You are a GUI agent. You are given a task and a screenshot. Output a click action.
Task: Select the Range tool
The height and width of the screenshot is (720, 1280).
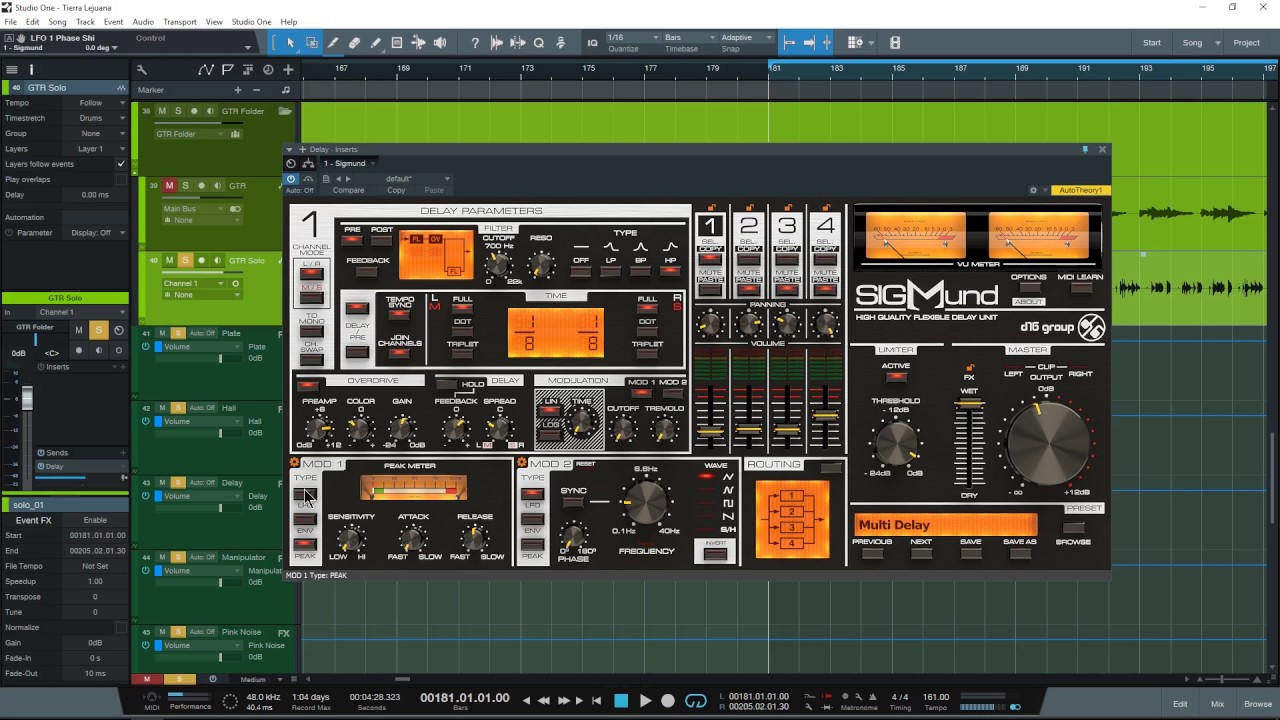click(x=312, y=43)
